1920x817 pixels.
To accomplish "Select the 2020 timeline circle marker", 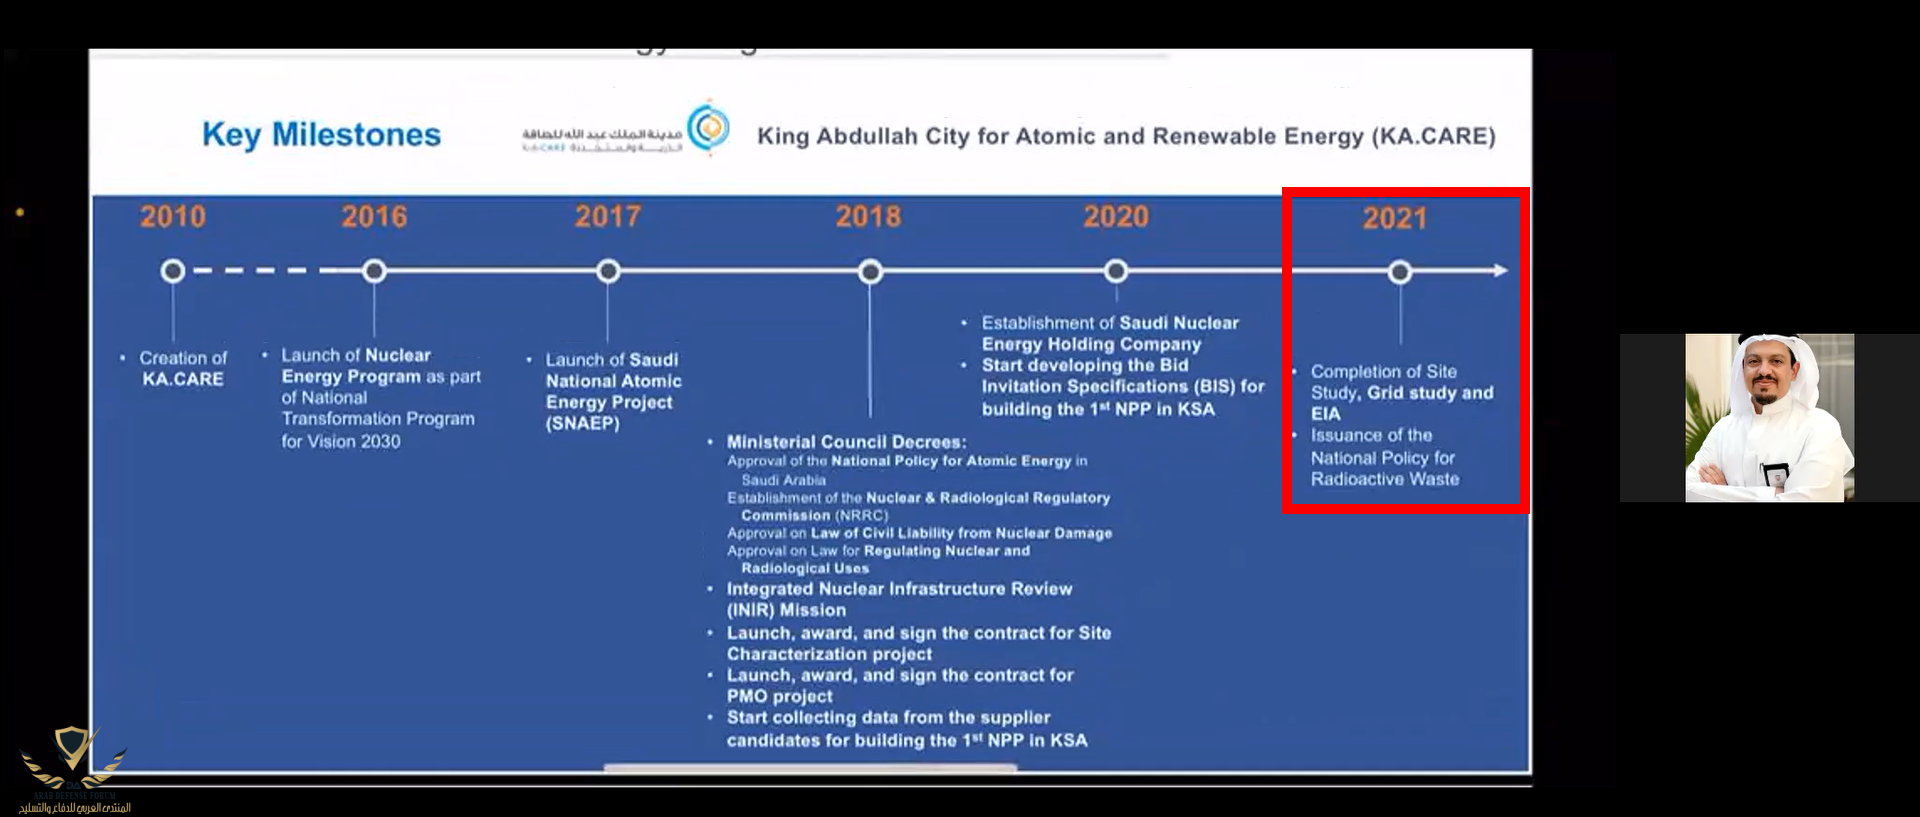I will [x=1116, y=271].
